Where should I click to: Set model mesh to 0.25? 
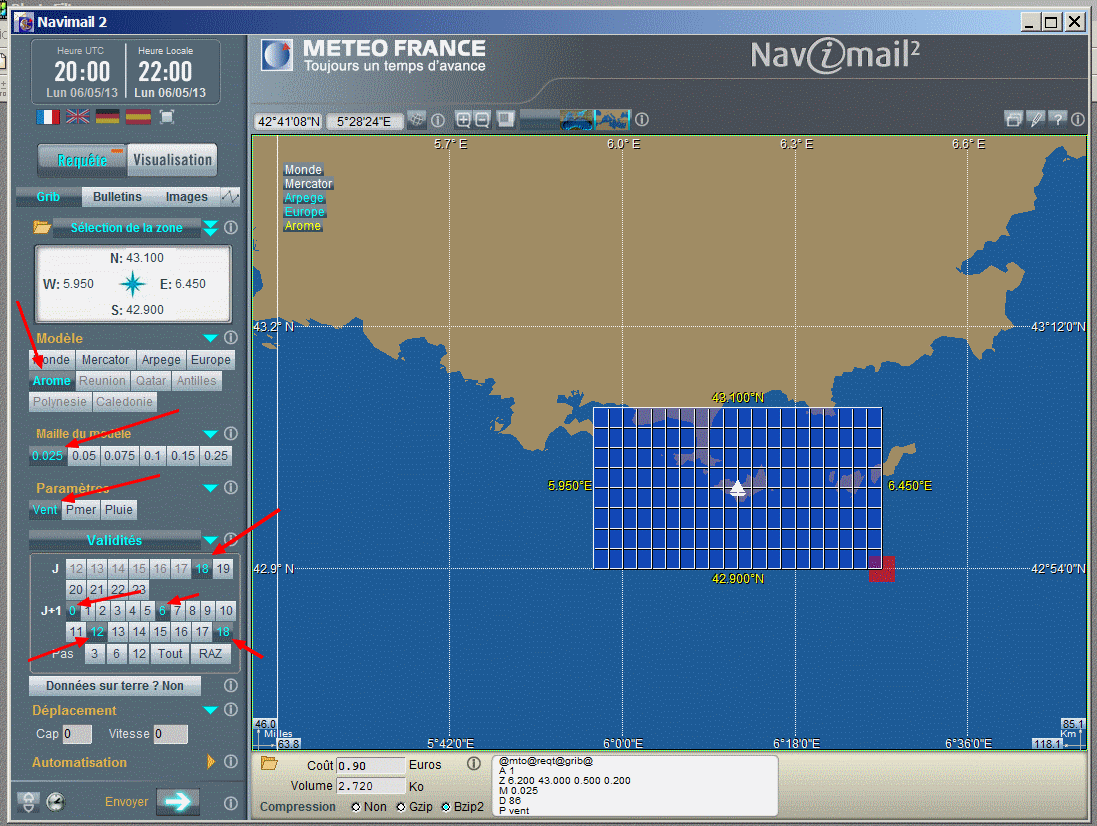pos(215,455)
